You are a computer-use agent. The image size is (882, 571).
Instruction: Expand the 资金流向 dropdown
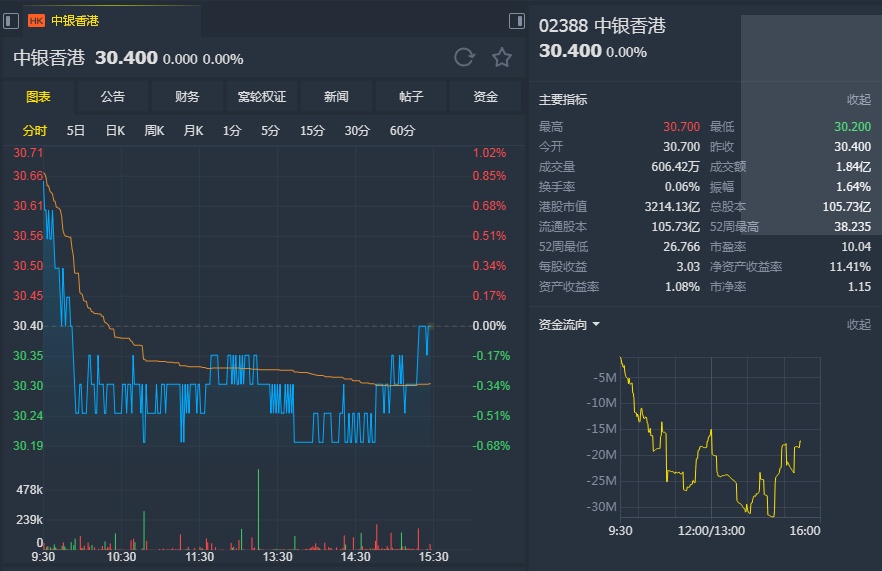click(570, 325)
